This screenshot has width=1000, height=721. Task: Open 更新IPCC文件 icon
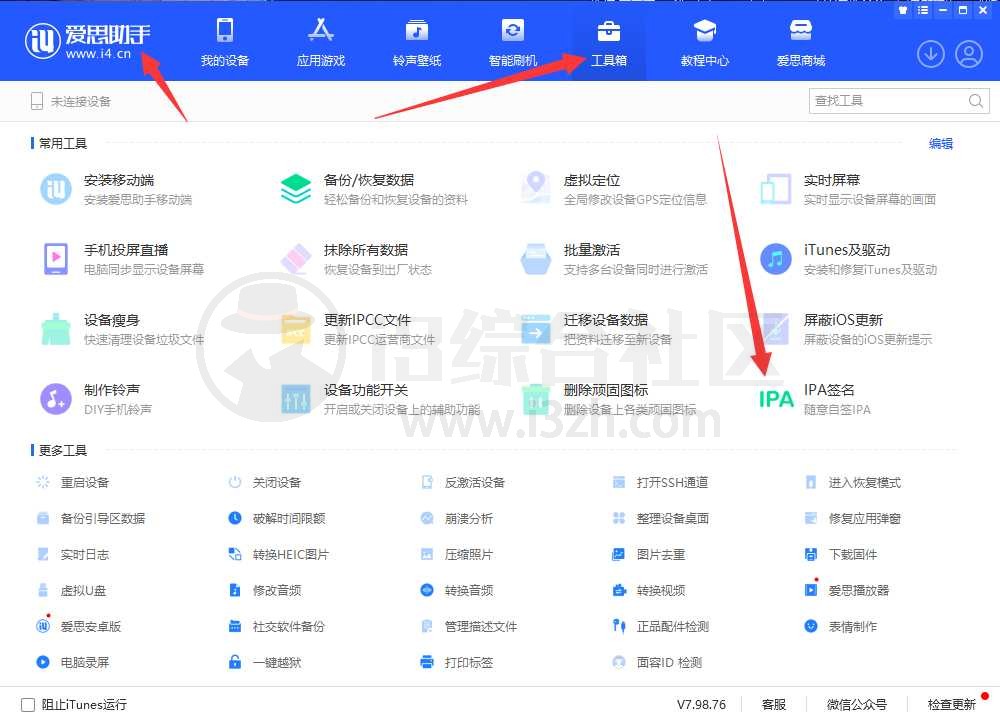[296, 329]
